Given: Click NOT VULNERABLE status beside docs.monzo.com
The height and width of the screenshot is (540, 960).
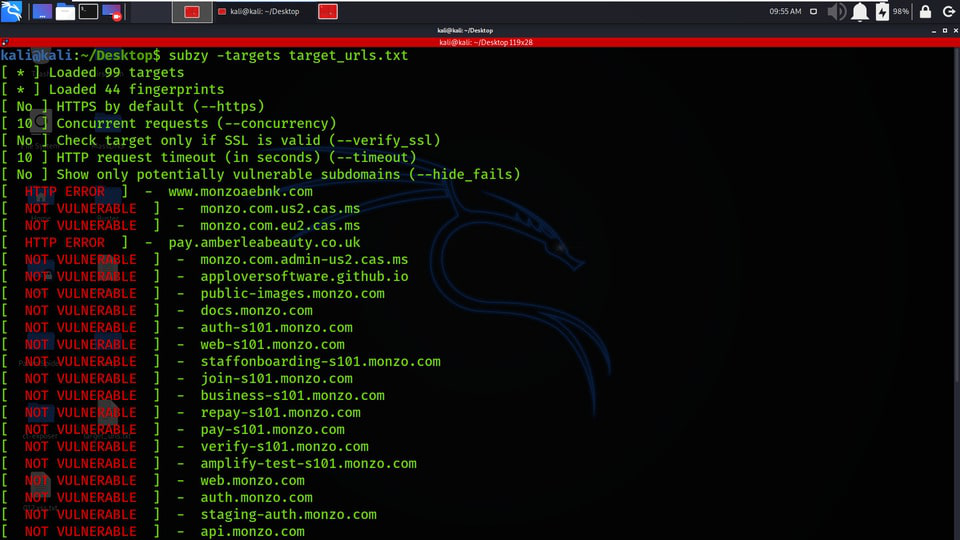Looking at the screenshot, I should 80,310.
